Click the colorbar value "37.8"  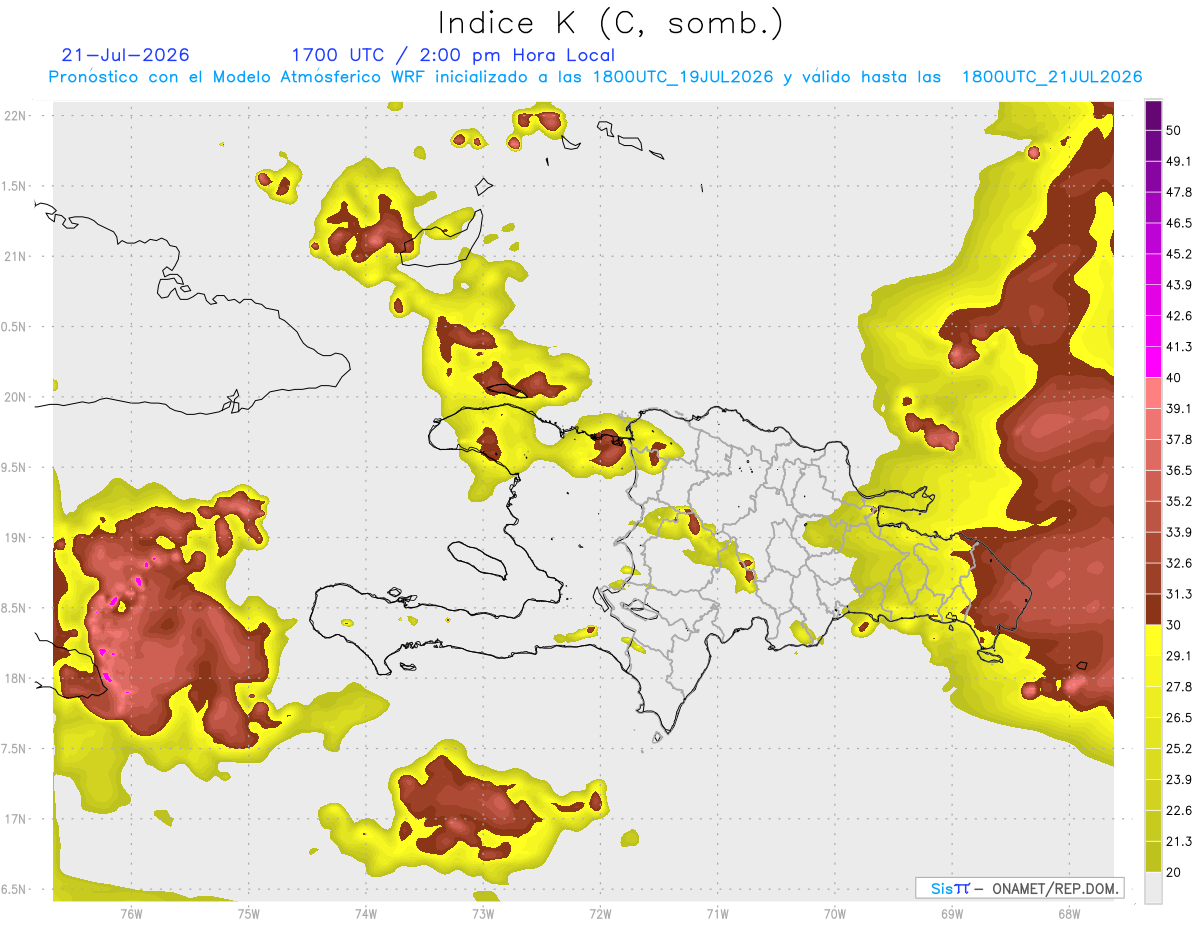click(x=1179, y=439)
